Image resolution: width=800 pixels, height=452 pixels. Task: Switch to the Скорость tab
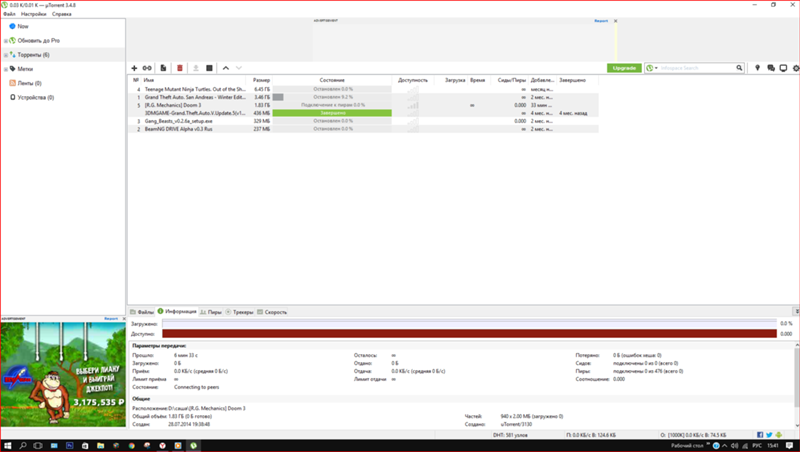tap(272, 312)
